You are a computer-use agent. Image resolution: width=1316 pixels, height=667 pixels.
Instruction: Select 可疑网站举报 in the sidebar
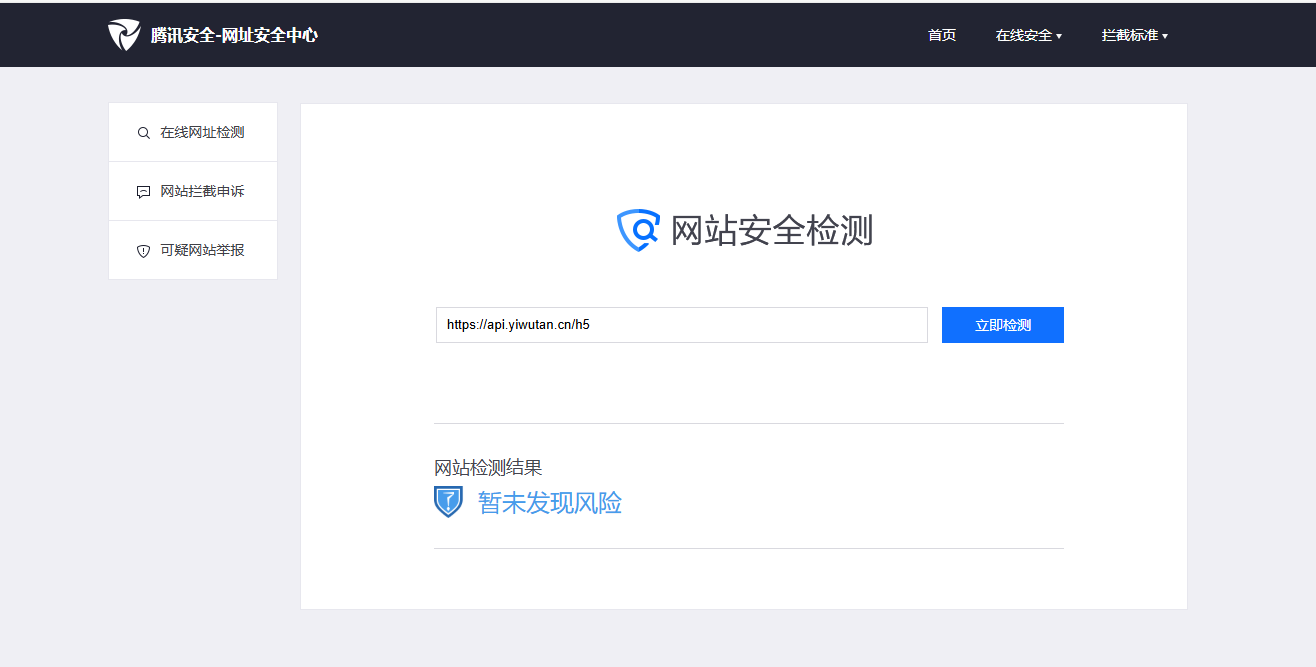[x=193, y=250]
